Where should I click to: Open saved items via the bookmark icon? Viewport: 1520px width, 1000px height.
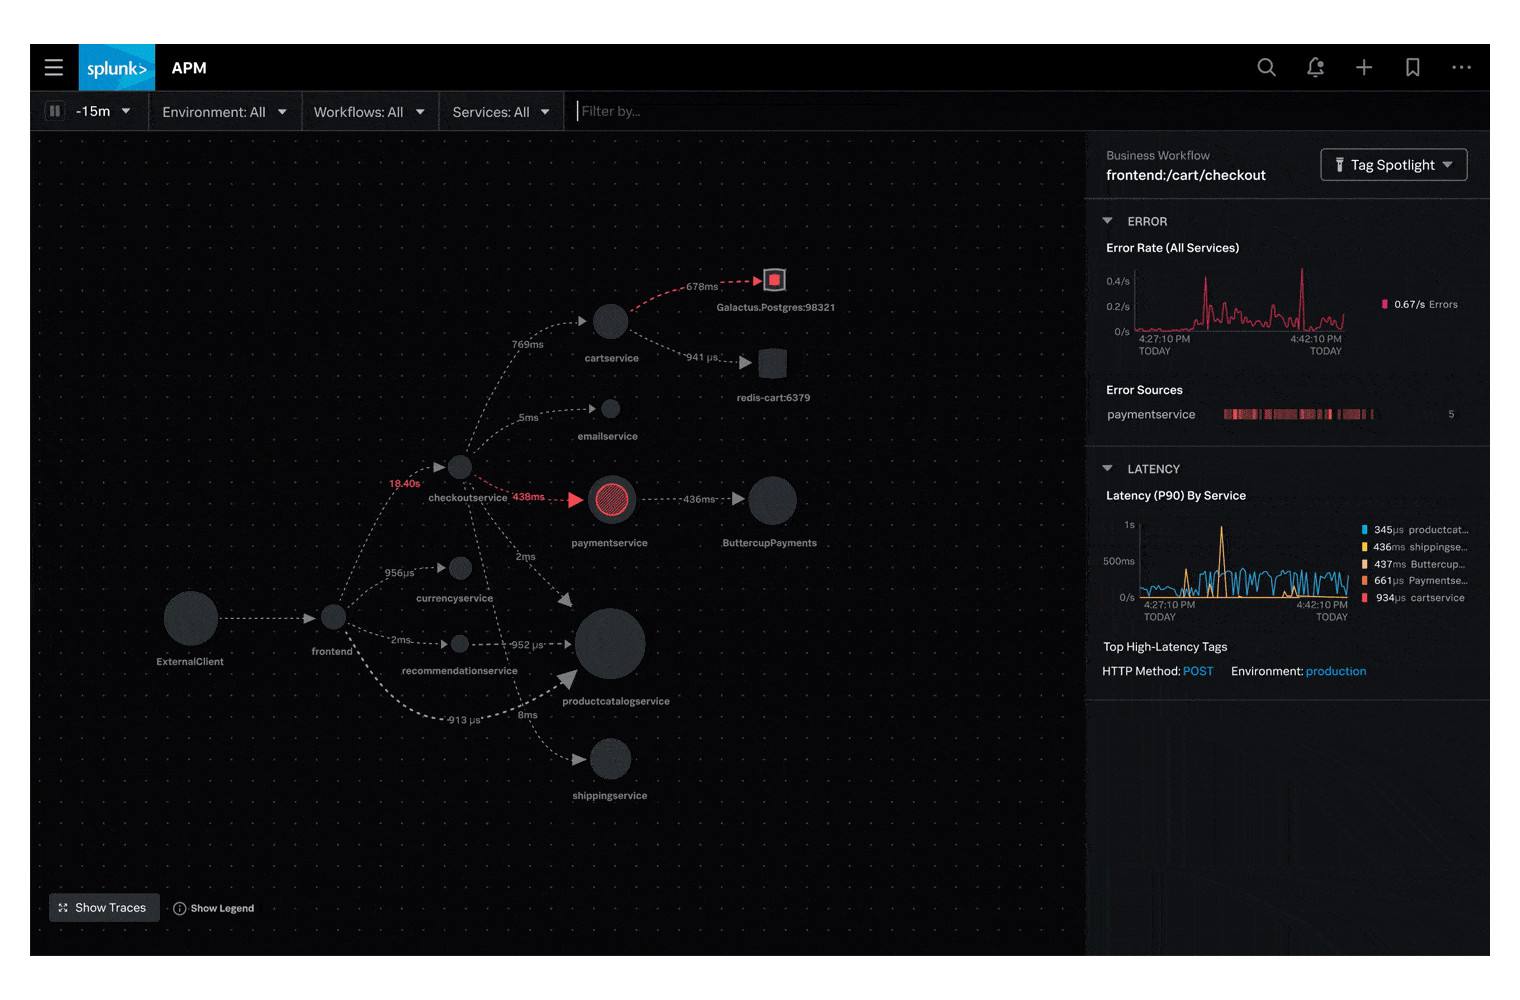coord(1412,67)
